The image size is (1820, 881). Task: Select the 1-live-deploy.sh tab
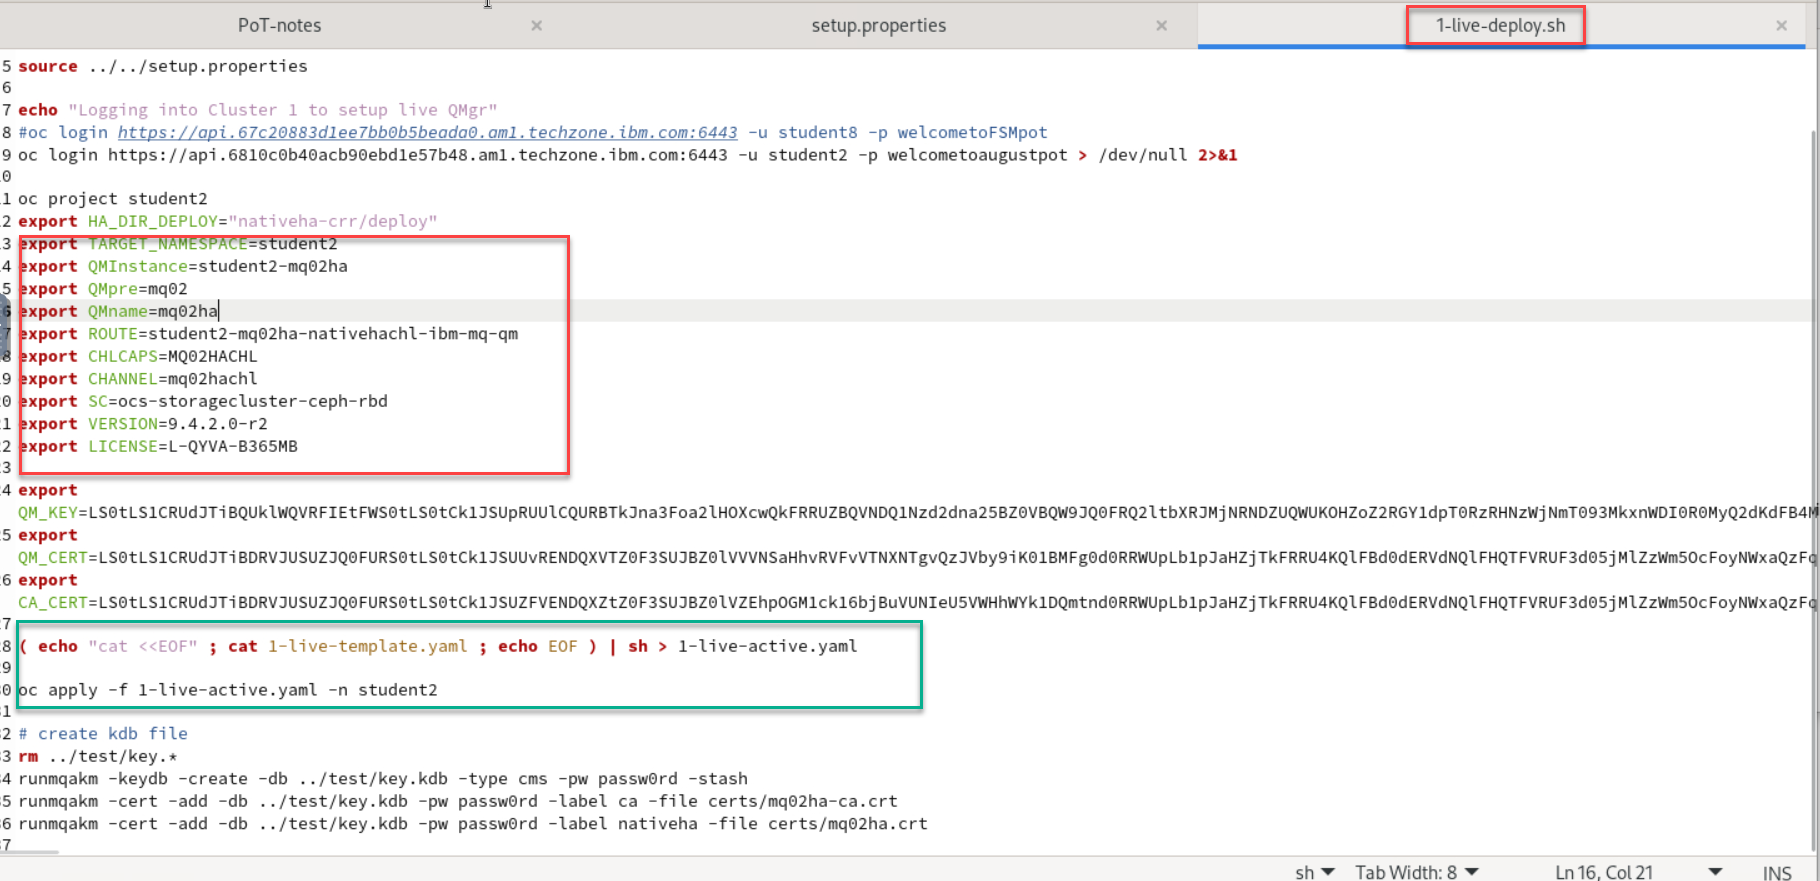click(x=1500, y=26)
